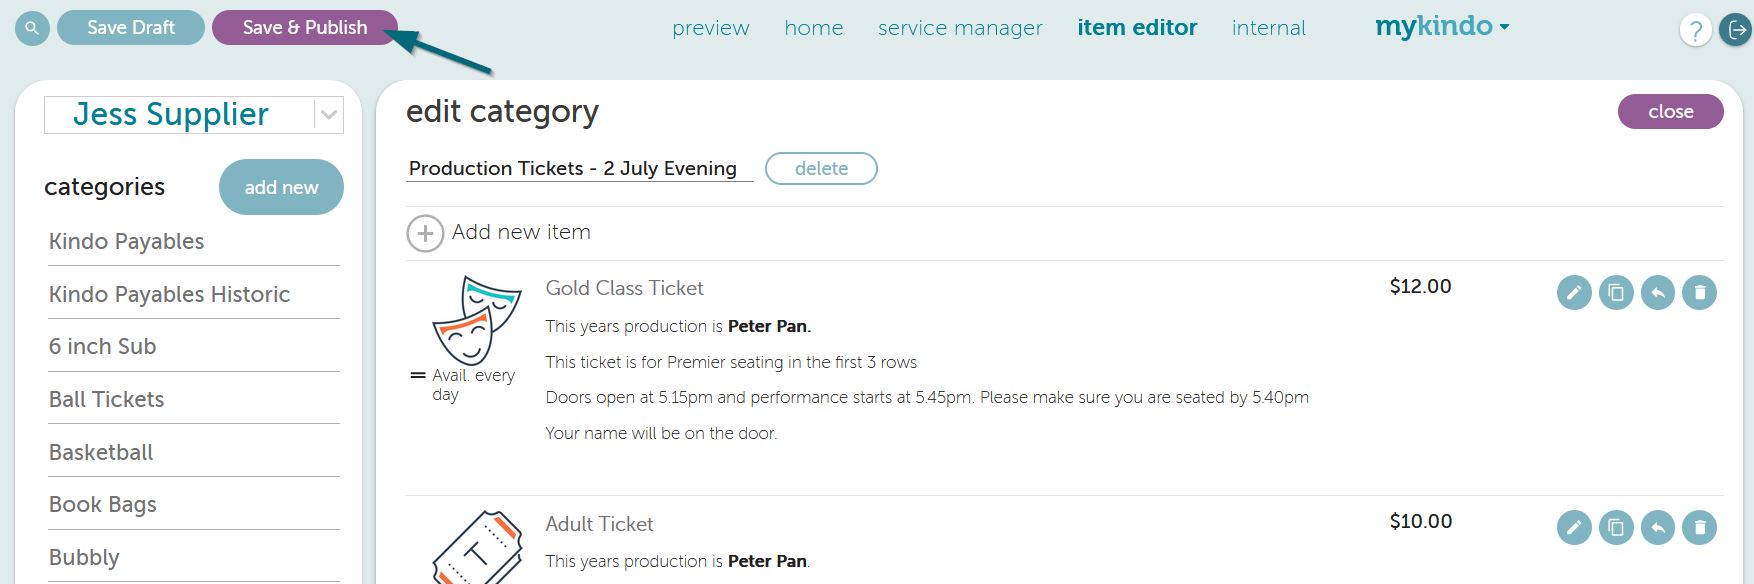Click the category name input field

tap(579, 168)
